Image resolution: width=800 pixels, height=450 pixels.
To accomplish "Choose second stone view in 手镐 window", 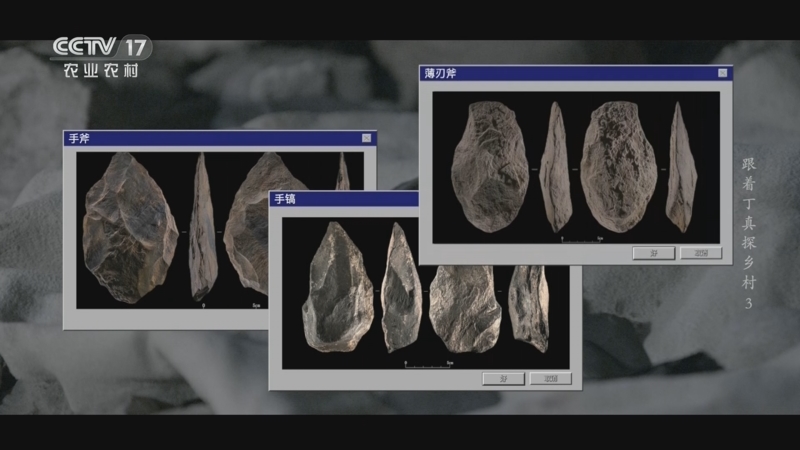I will (399, 285).
